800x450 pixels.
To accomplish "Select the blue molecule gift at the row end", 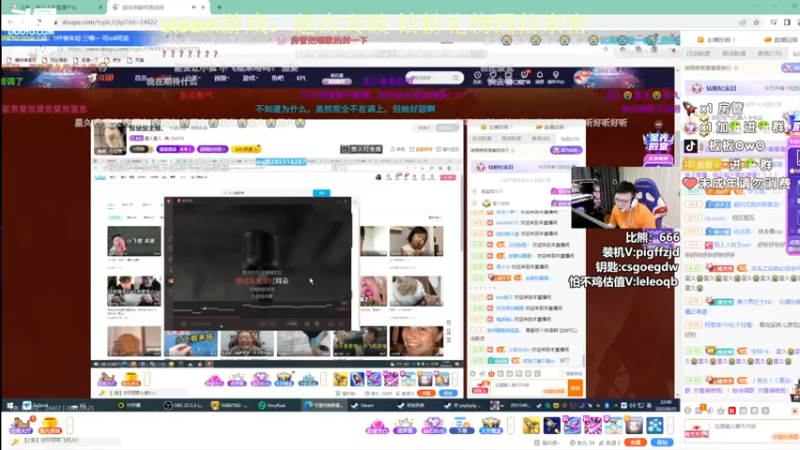I will (655, 426).
